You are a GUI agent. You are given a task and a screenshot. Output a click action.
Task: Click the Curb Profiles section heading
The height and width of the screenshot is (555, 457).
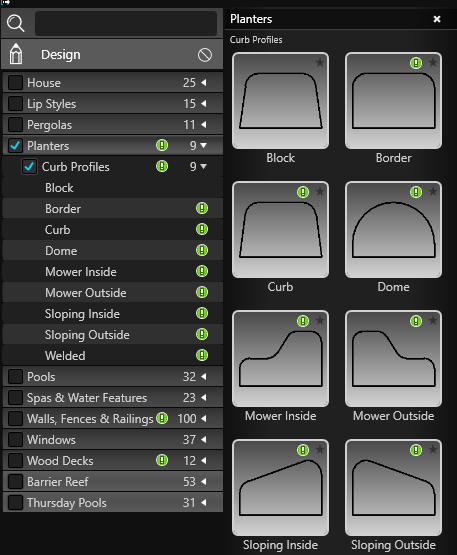click(x=256, y=40)
